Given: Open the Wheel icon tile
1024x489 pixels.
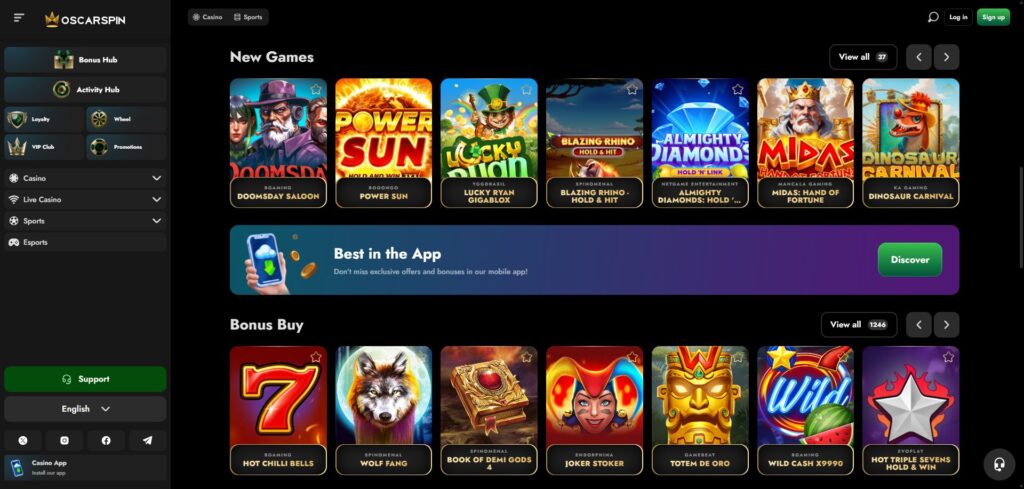Looking at the screenshot, I should pyautogui.click(x=125, y=119).
